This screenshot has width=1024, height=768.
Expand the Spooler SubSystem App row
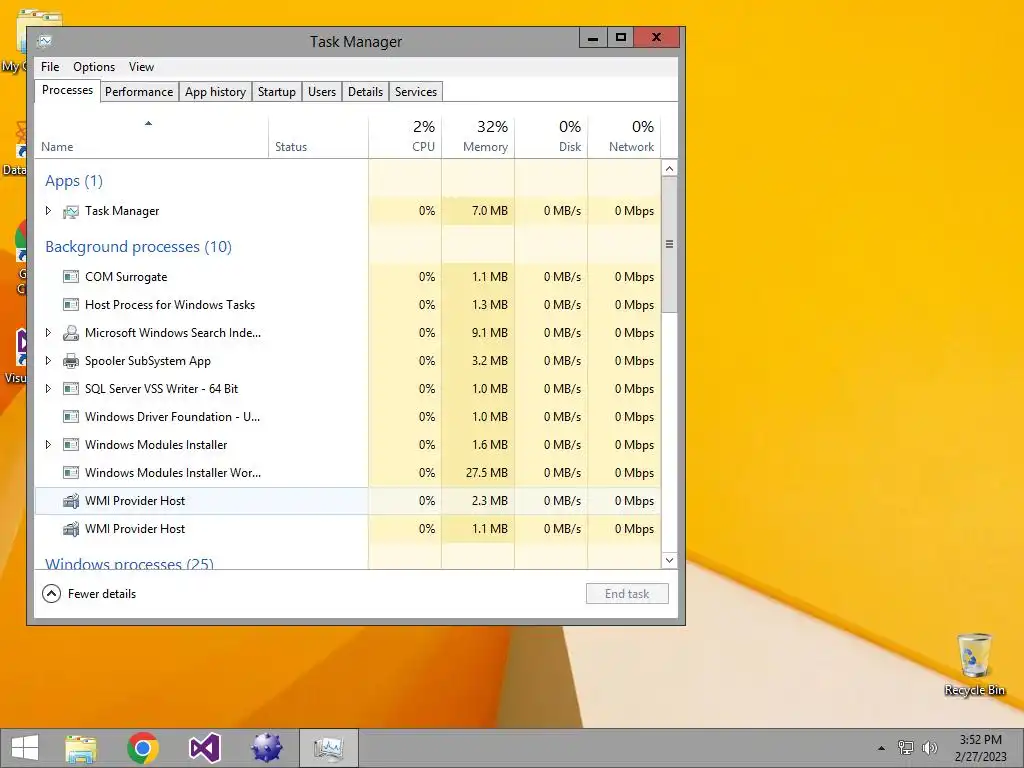[48, 361]
